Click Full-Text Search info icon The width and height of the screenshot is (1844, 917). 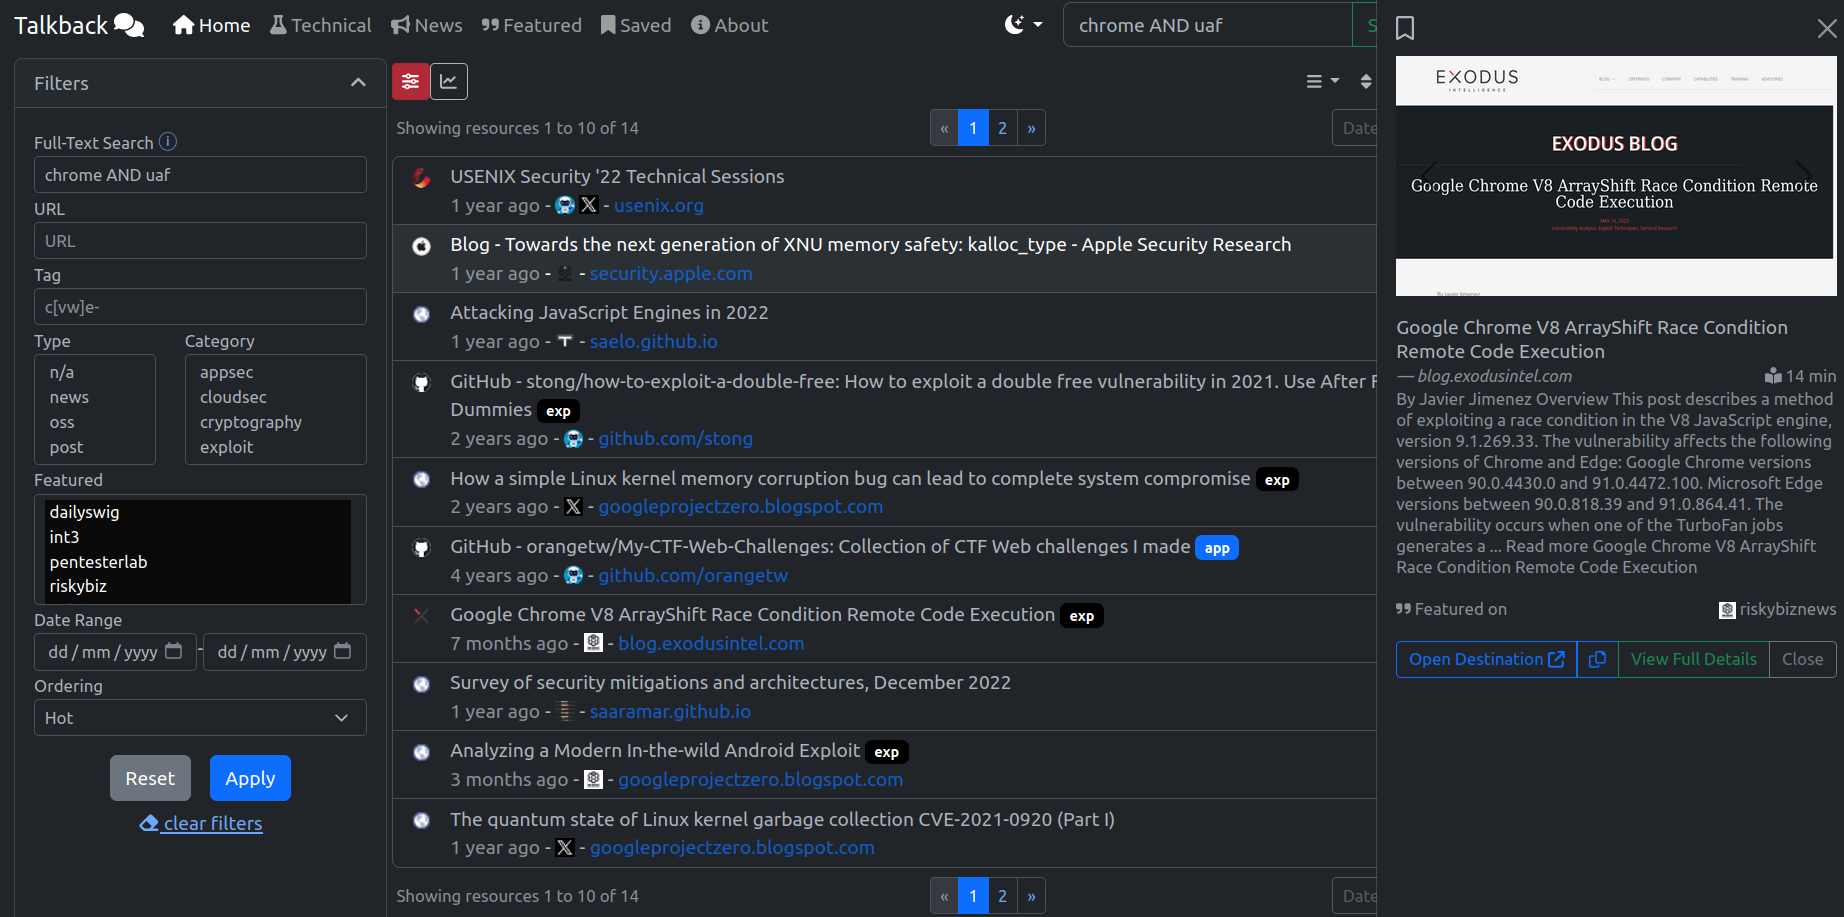168,142
